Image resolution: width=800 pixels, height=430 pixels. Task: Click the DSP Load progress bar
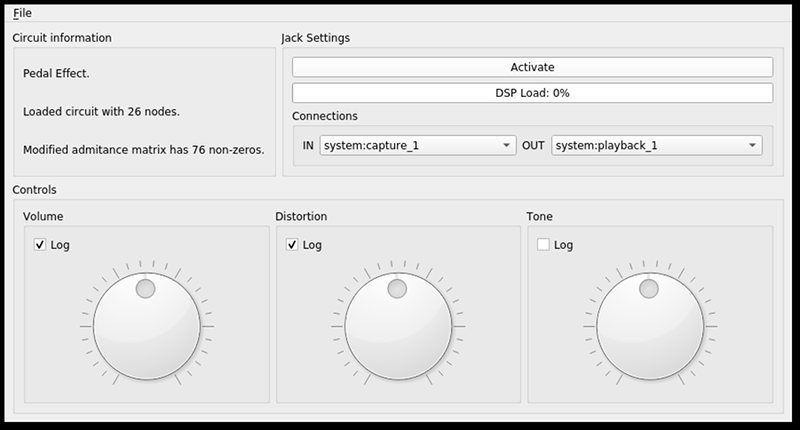point(532,93)
